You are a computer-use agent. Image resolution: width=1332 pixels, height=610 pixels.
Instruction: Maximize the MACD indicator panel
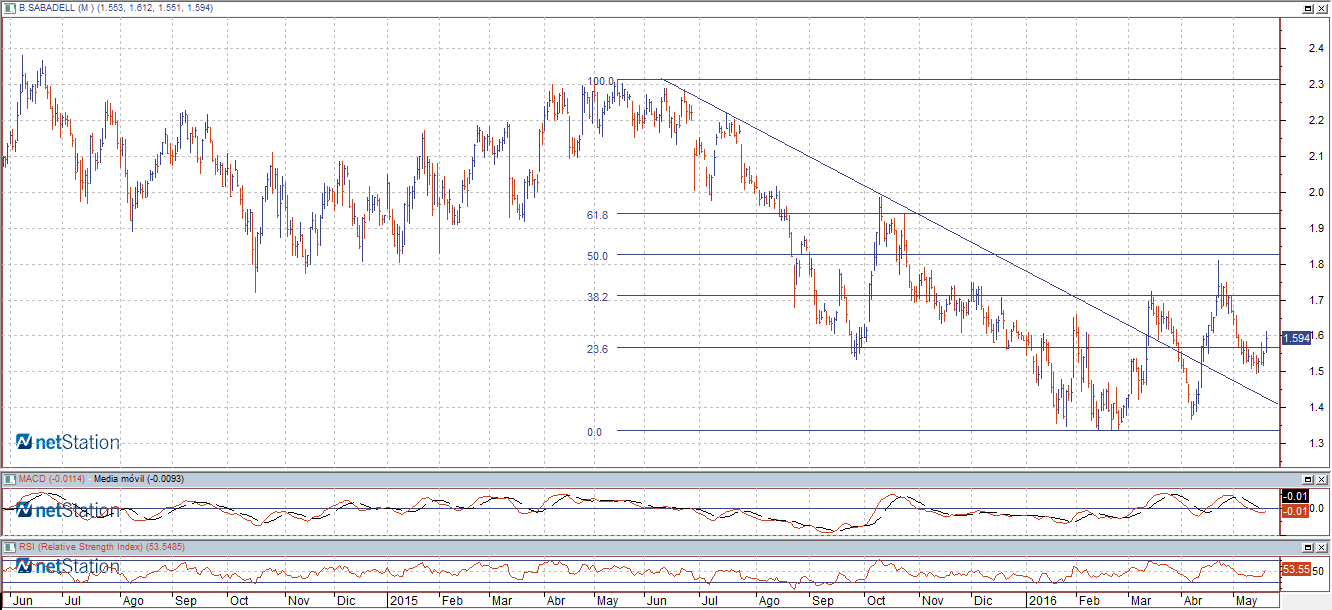point(1307,479)
